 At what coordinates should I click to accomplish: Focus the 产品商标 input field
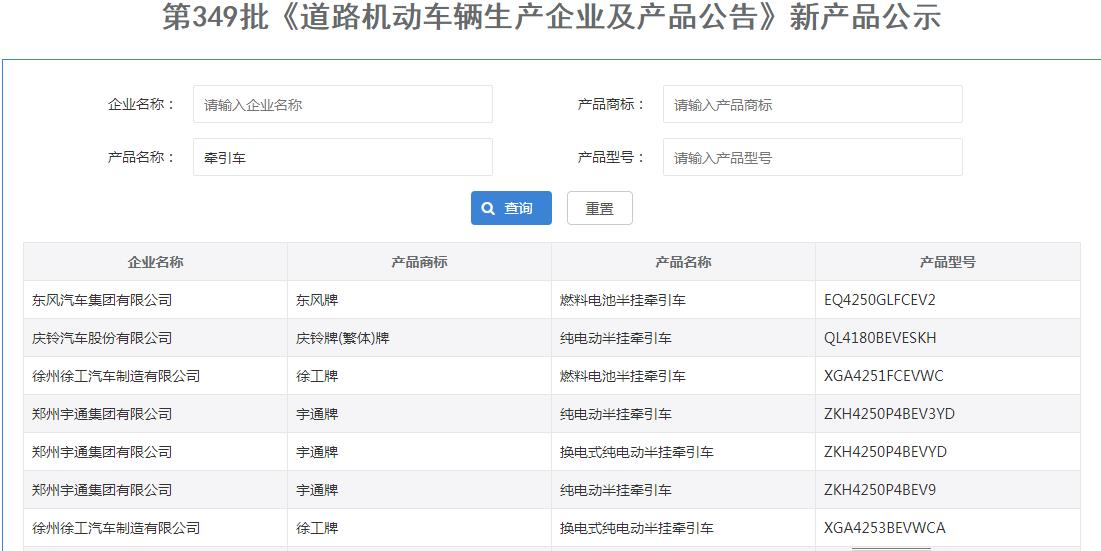812,105
